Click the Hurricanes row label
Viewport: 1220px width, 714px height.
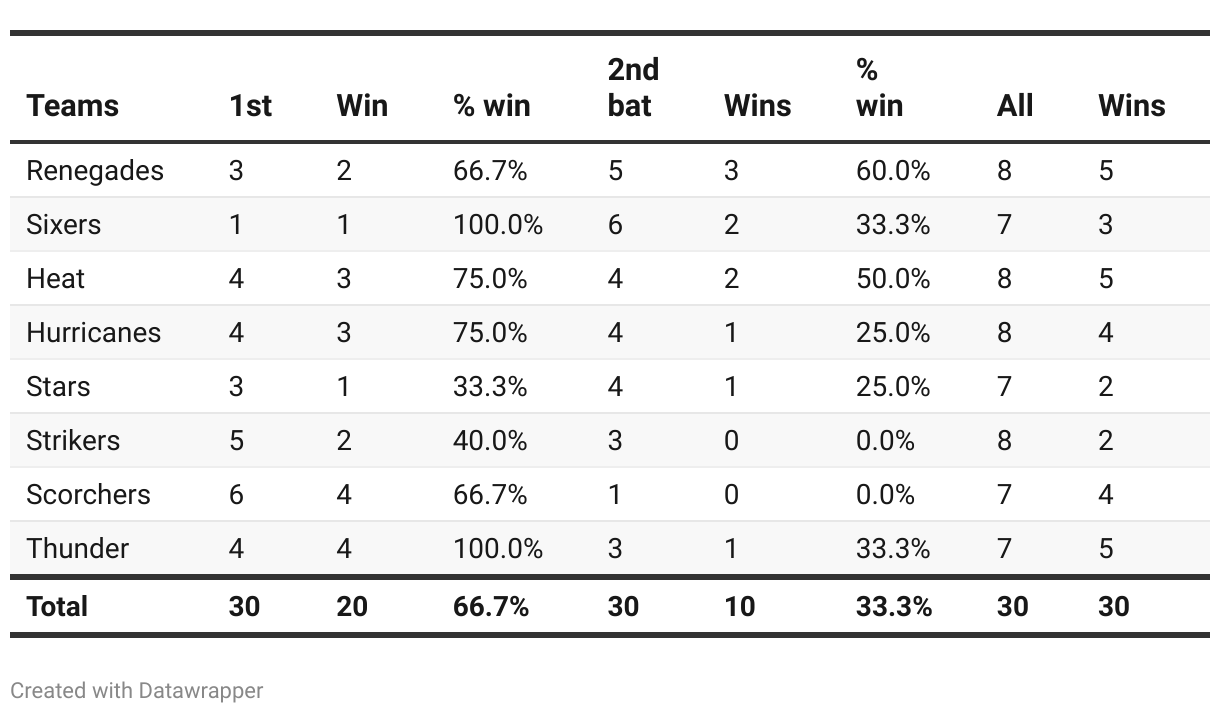click(93, 332)
